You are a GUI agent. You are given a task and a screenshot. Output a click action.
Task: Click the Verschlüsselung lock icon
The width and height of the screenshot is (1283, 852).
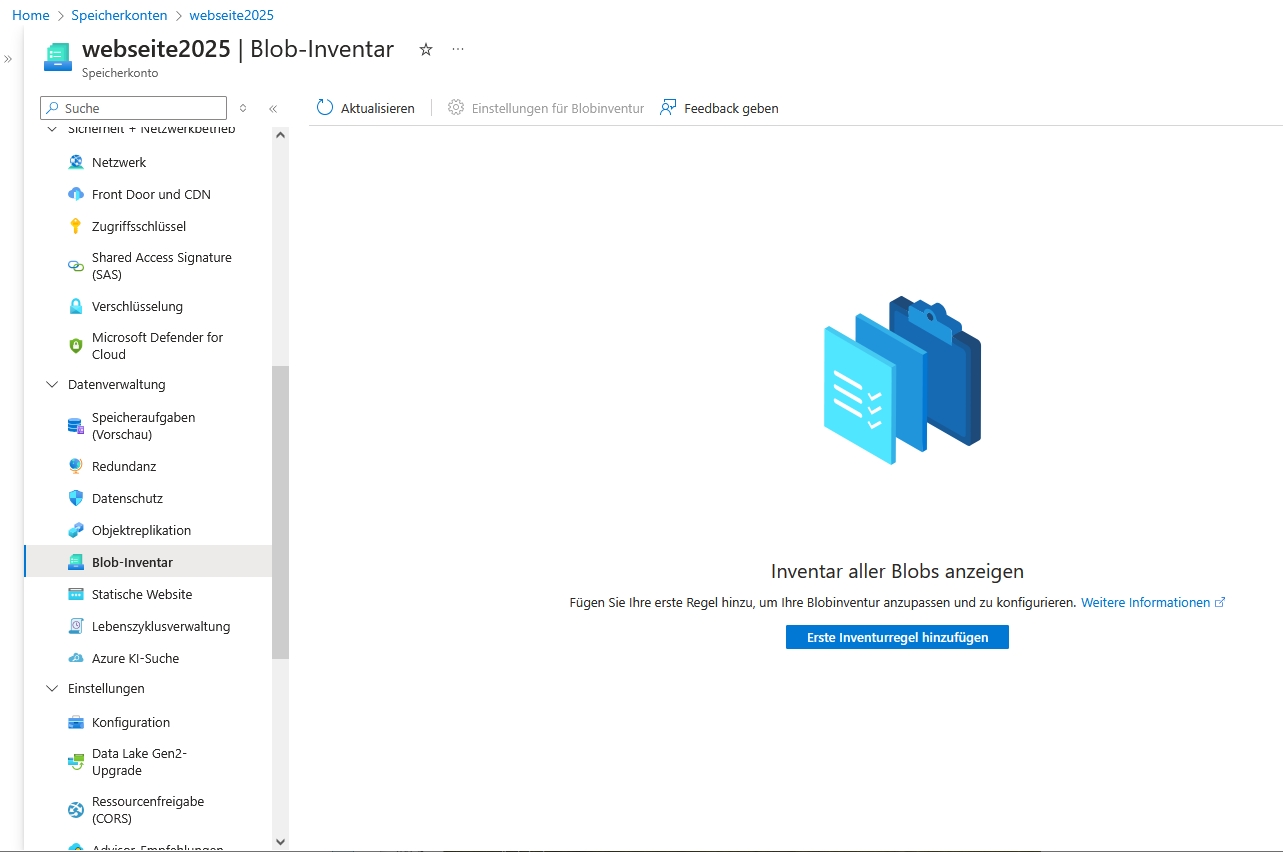tap(76, 306)
